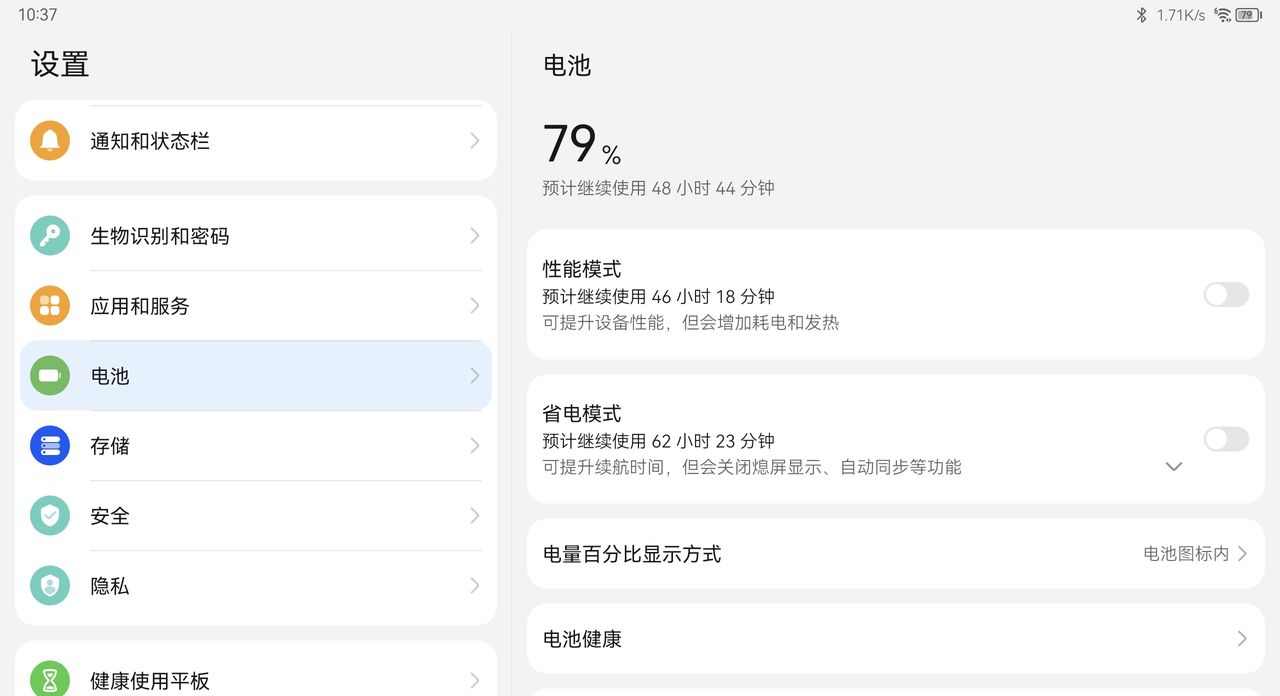Open 应用和服务 via its grid icon

49,306
